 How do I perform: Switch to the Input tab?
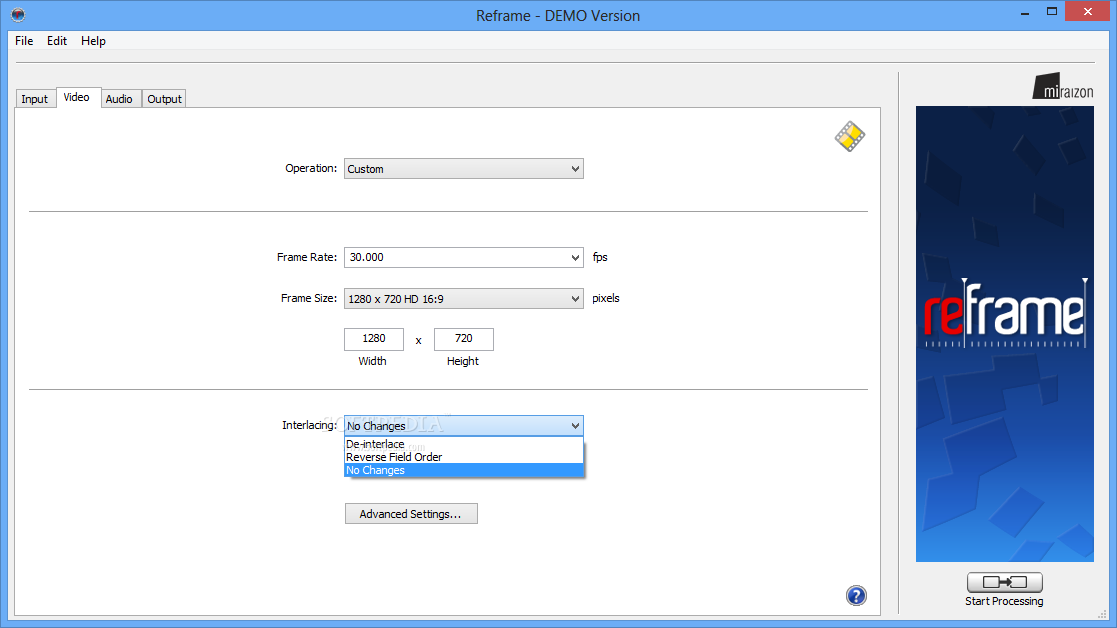point(34,99)
